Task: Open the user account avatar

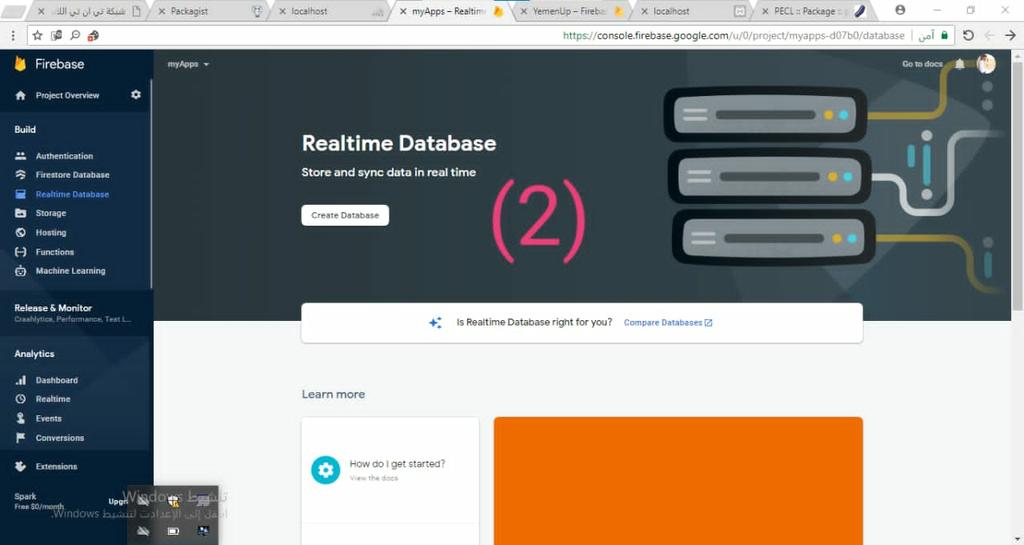Action: [x=986, y=63]
